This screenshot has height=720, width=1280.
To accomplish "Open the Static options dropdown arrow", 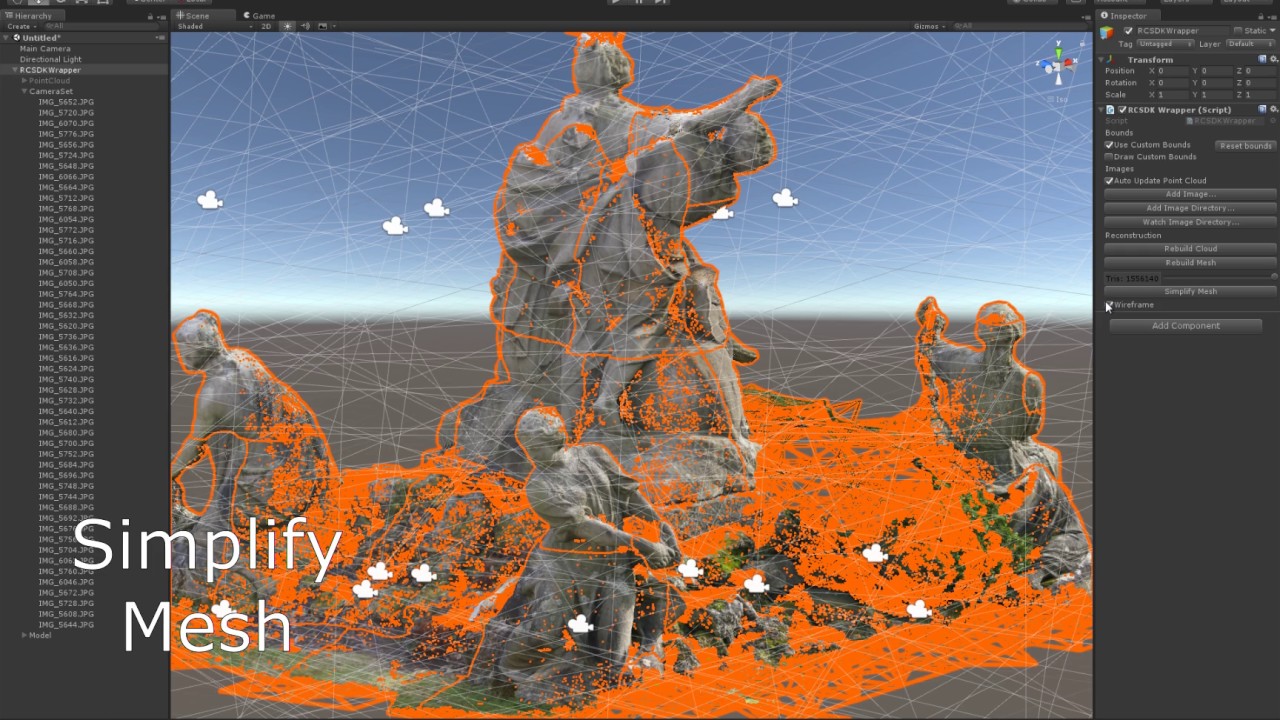I will (1272, 31).
